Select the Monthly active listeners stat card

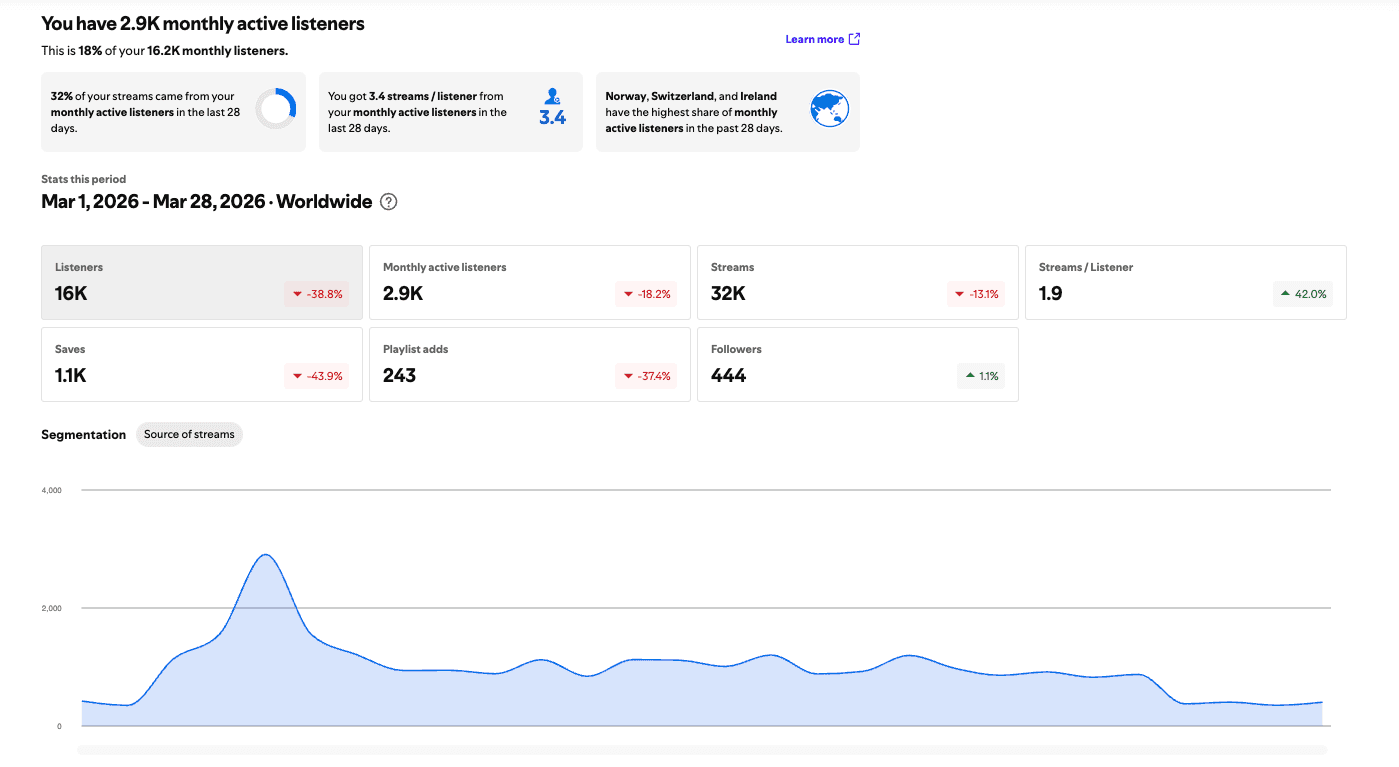click(530, 283)
